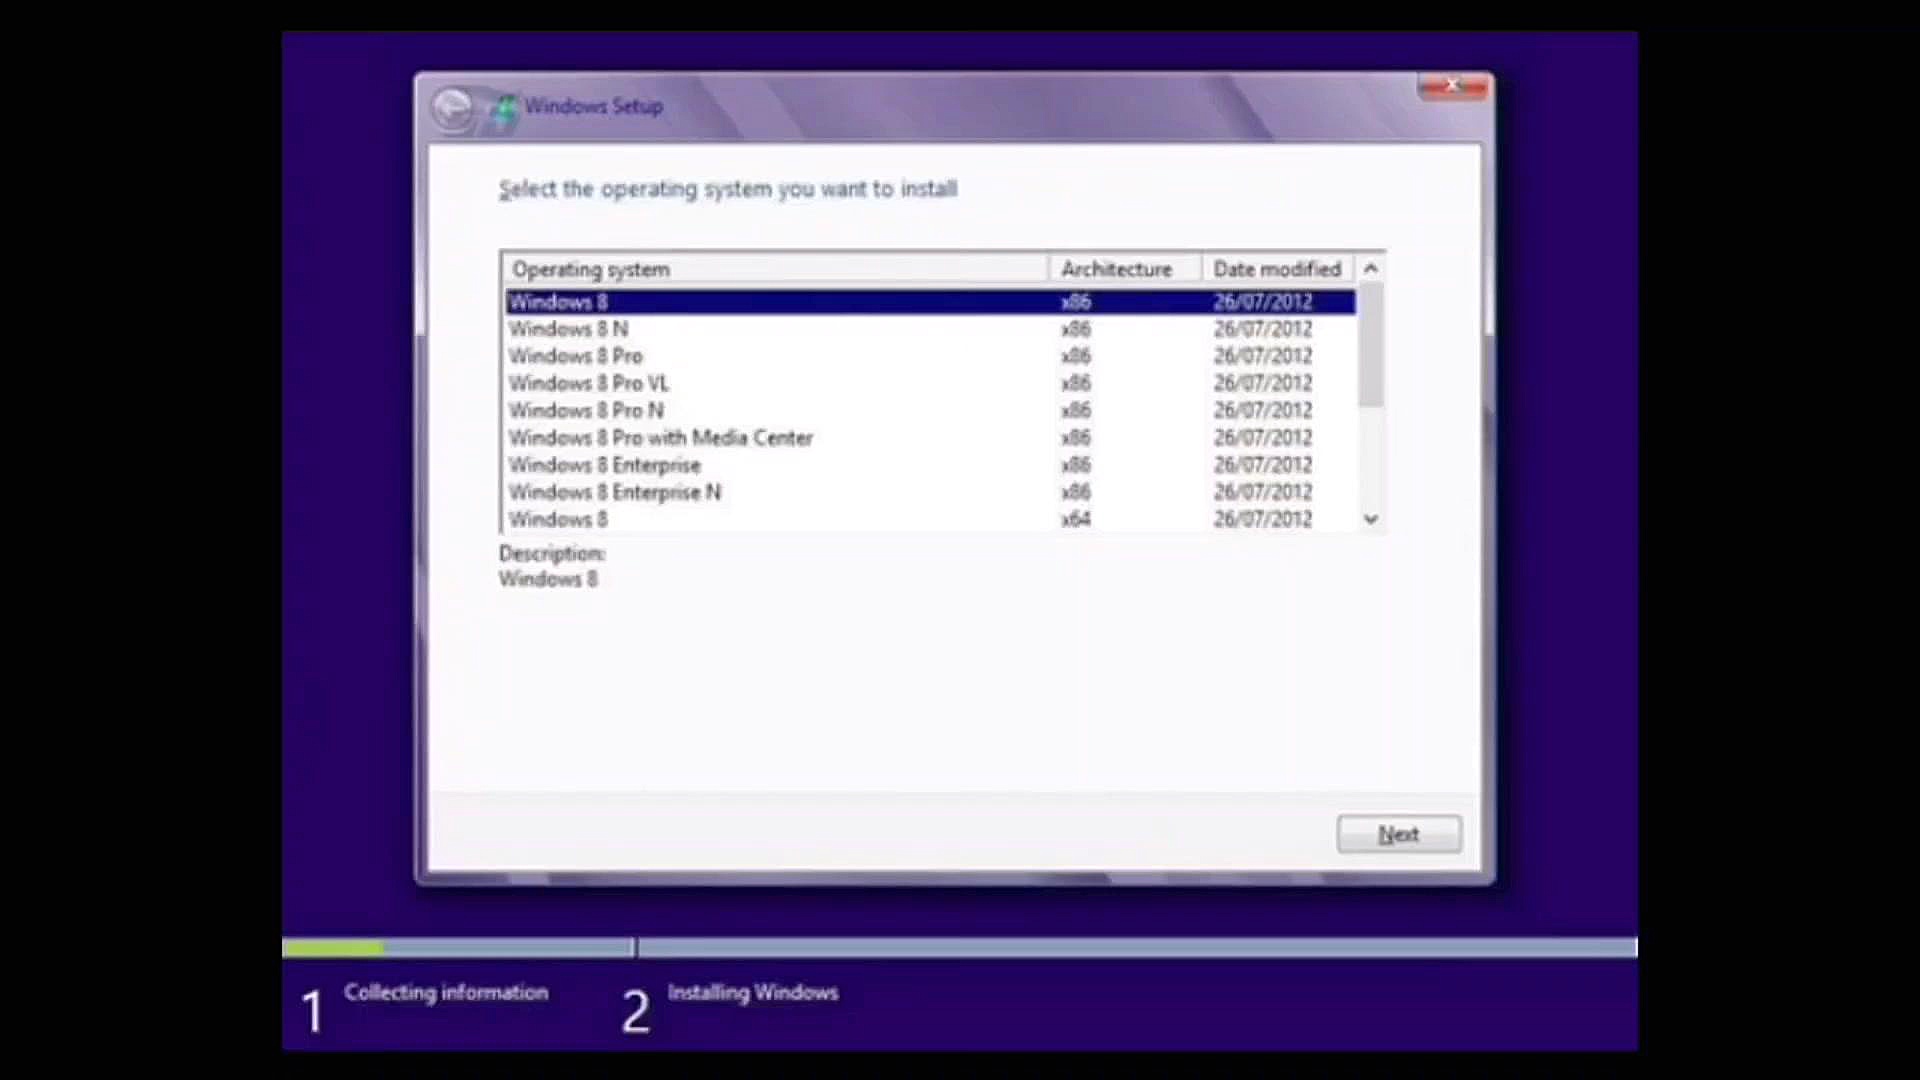The height and width of the screenshot is (1080, 1920).
Task: Close the Windows Setup window
Action: point(1452,87)
